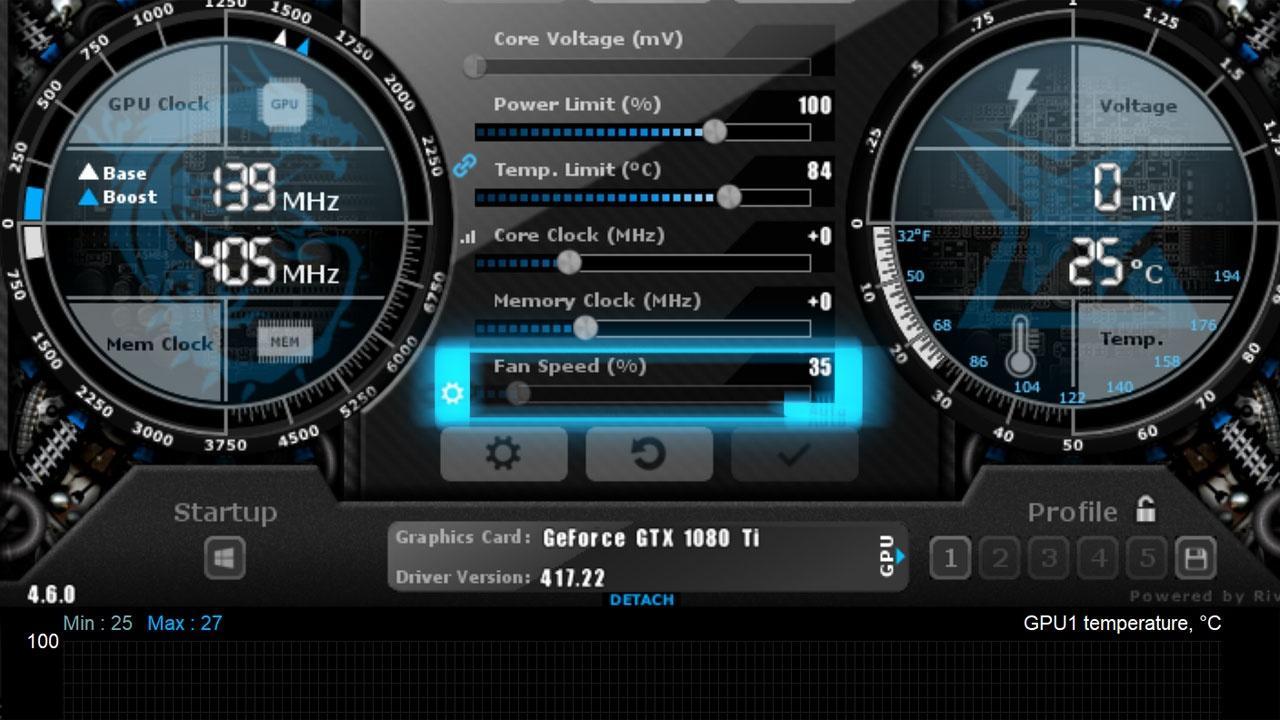Viewport: 1280px width, 720px height.
Task: Select profile slot 3
Action: 1048,558
